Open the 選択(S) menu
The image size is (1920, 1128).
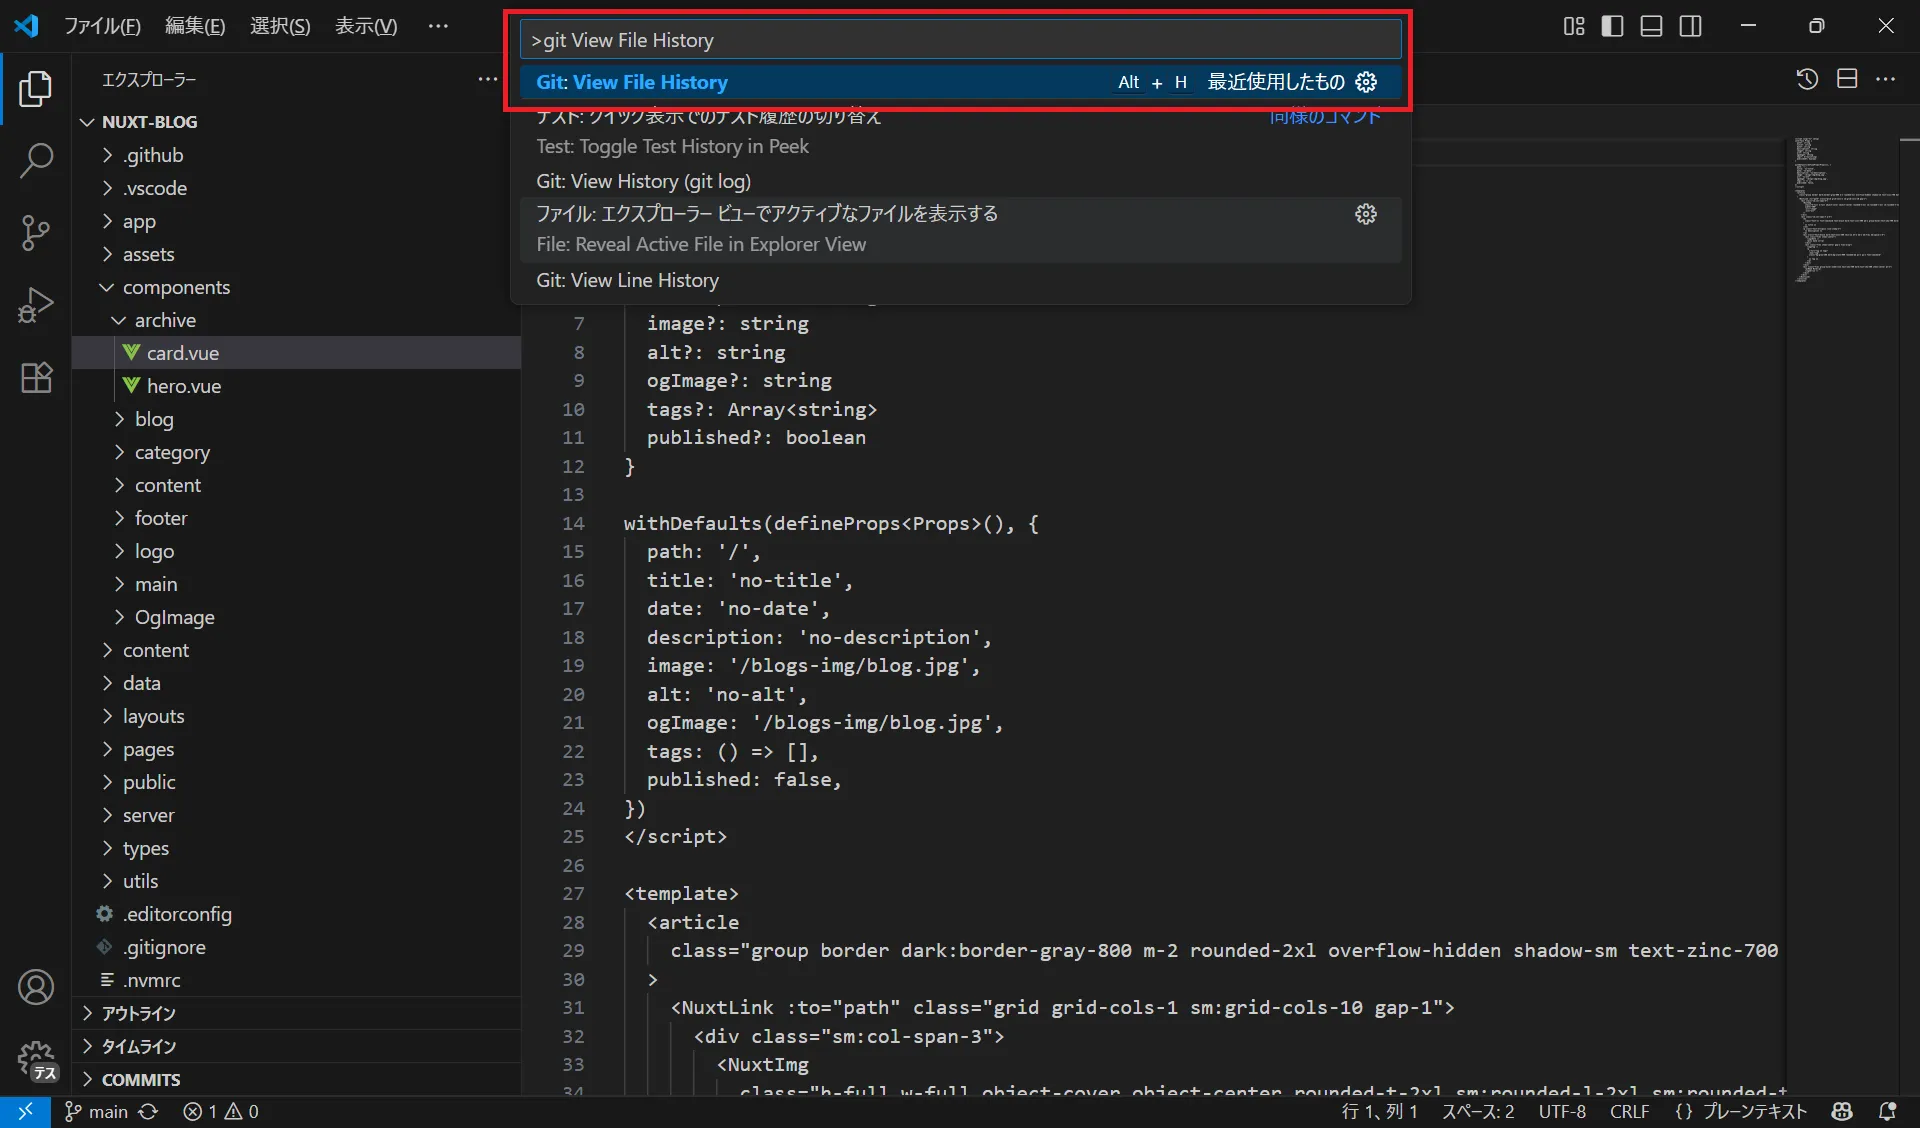coord(280,26)
